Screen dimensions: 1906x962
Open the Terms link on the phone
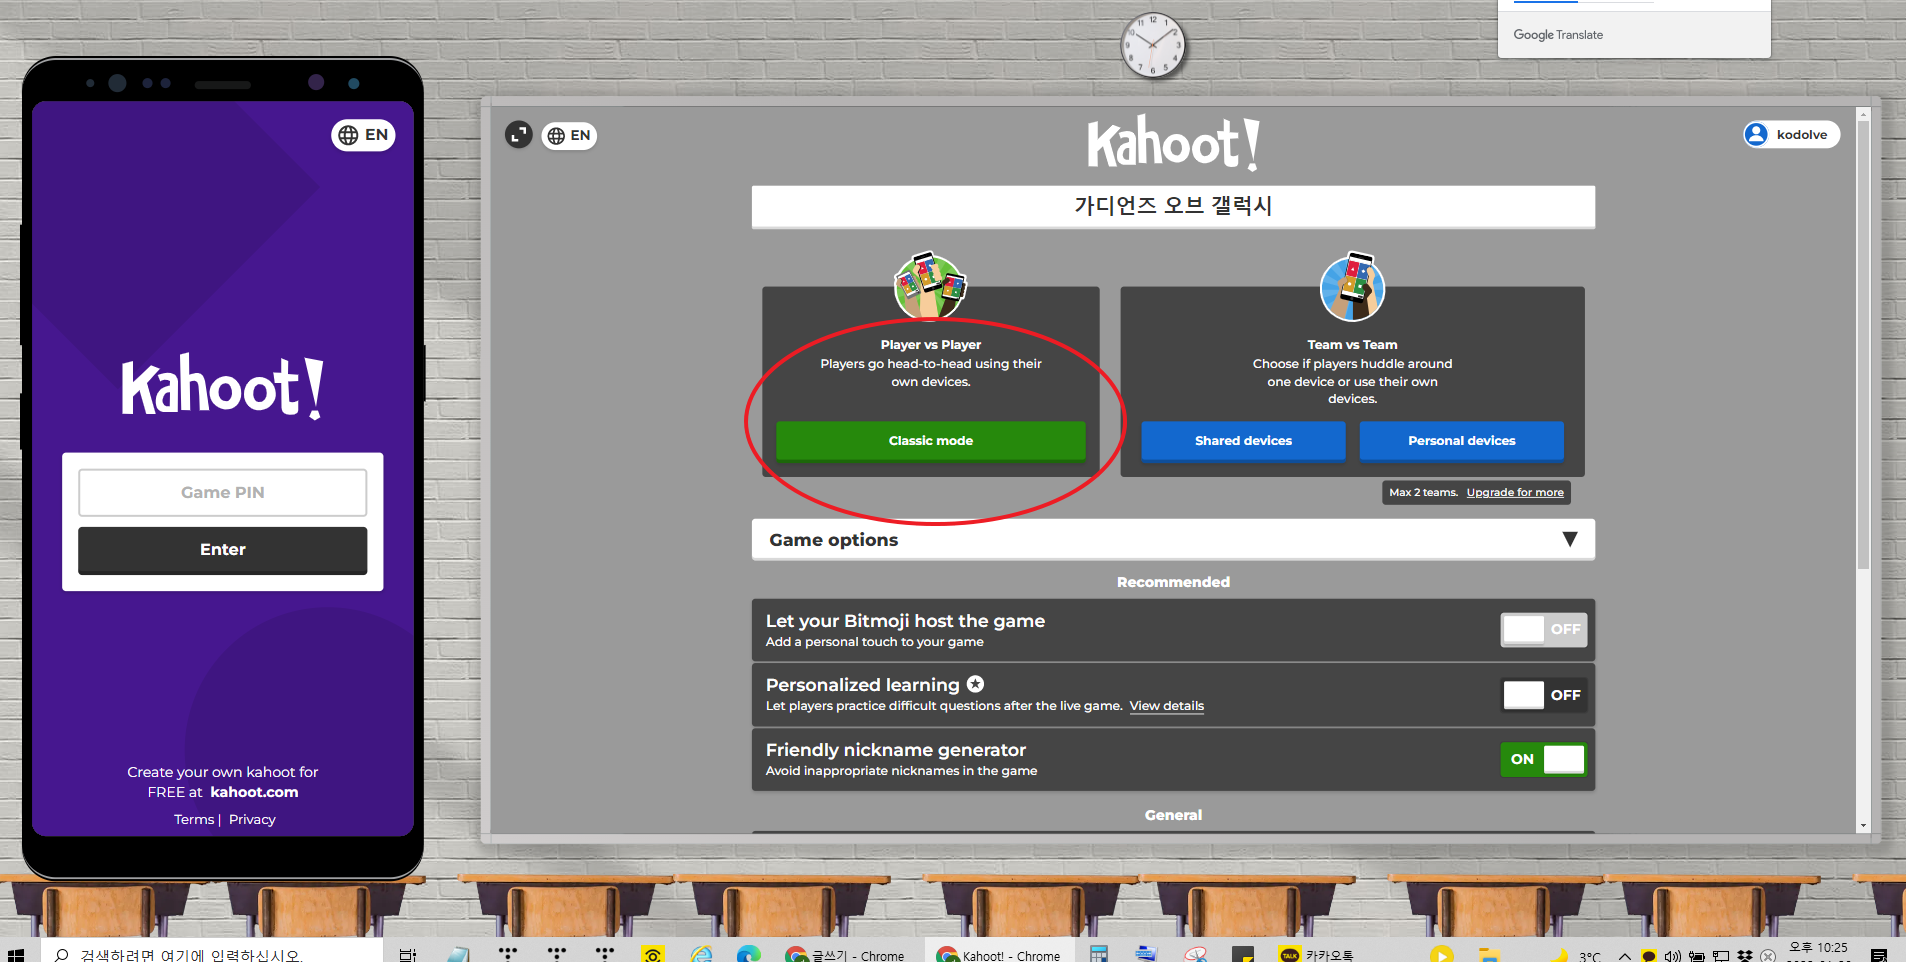click(x=194, y=820)
